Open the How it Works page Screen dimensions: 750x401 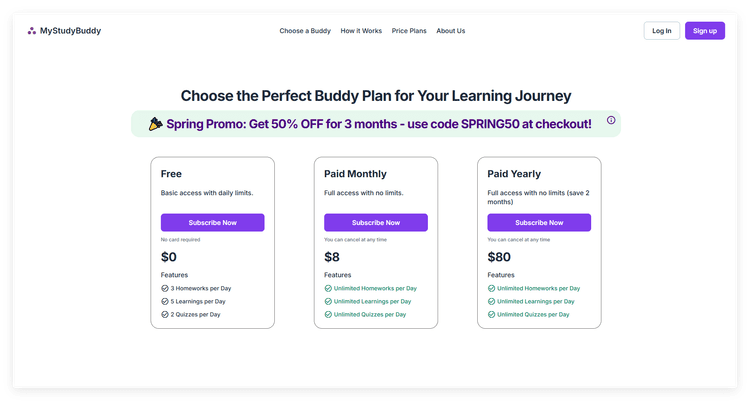[x=361, y=31]
